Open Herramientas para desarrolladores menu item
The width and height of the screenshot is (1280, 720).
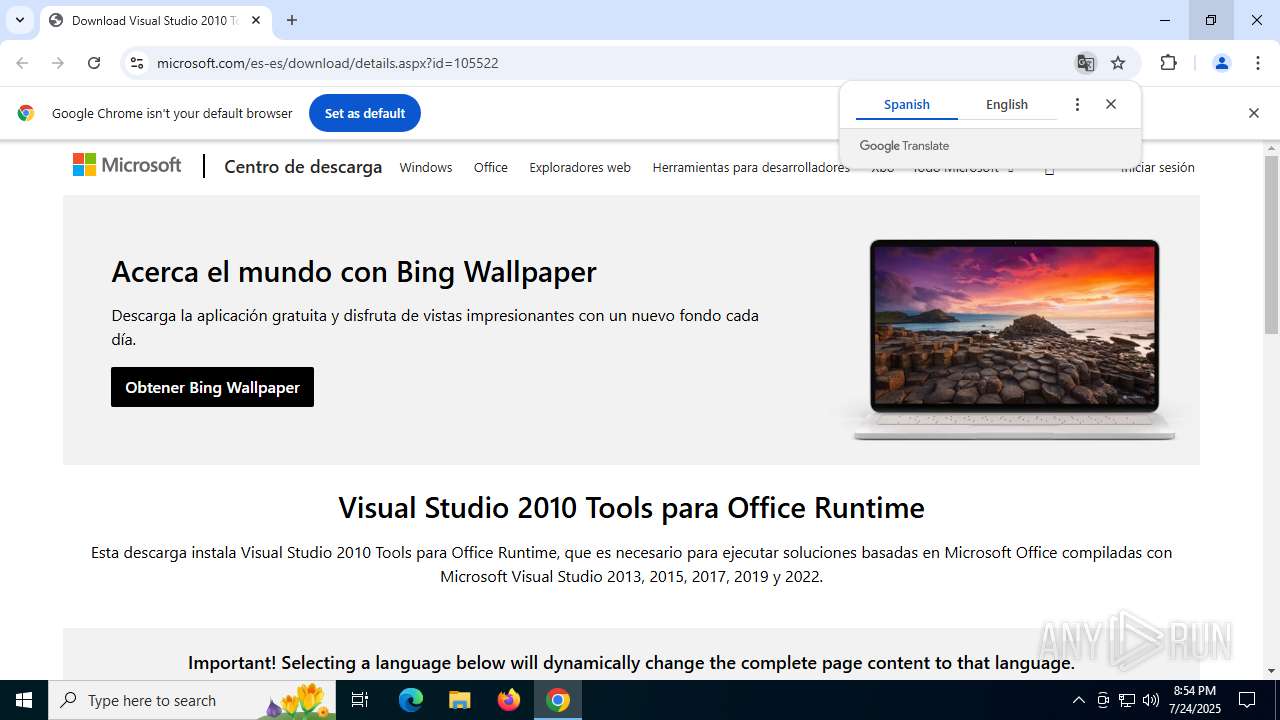(751, 167)
